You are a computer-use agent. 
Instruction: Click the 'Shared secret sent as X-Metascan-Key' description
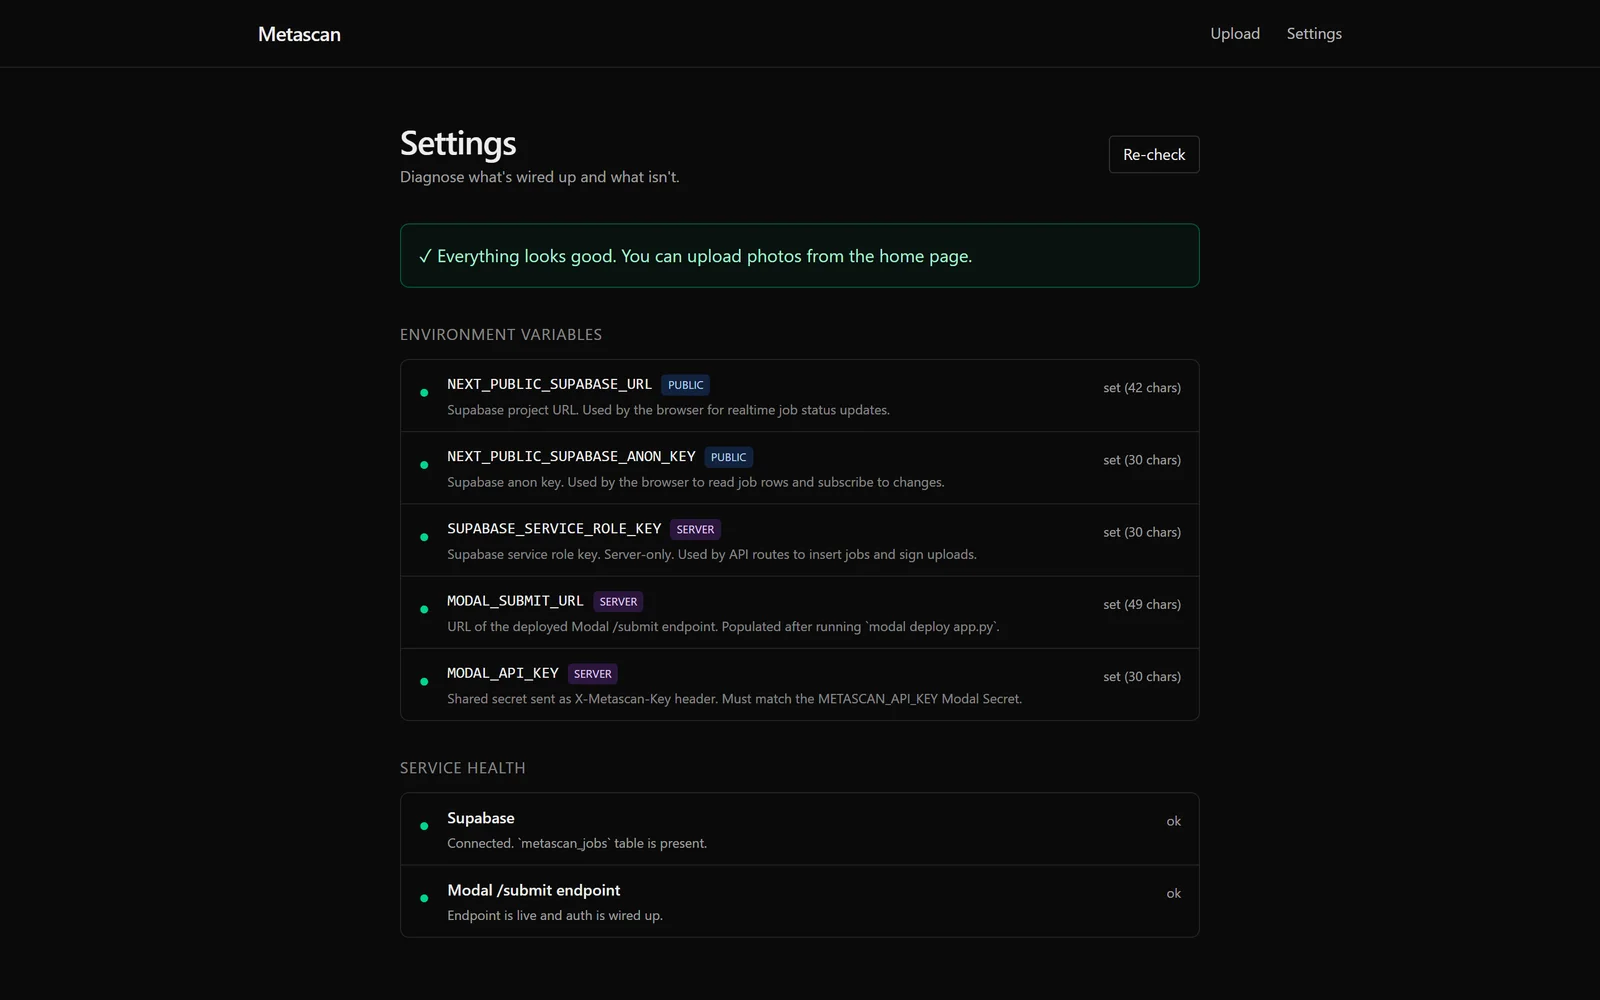click(734, 699)
